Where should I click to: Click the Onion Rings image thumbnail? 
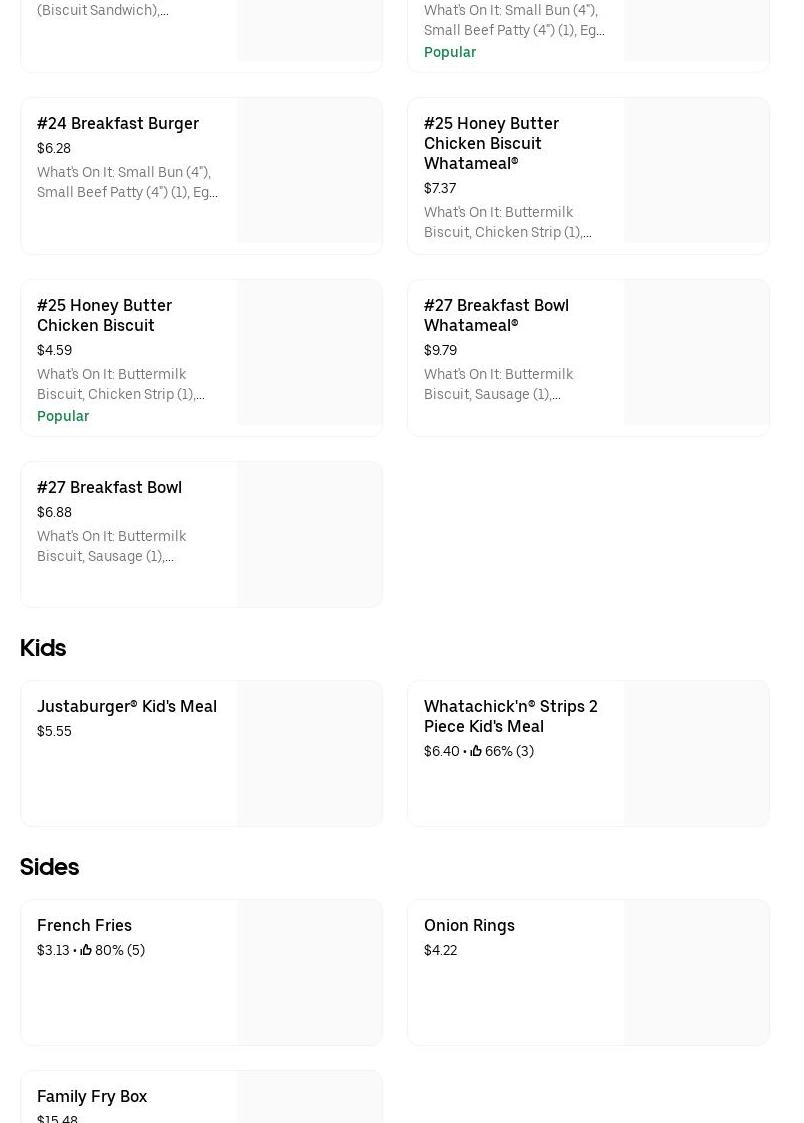pyautogui.click(x=696, y=972)
